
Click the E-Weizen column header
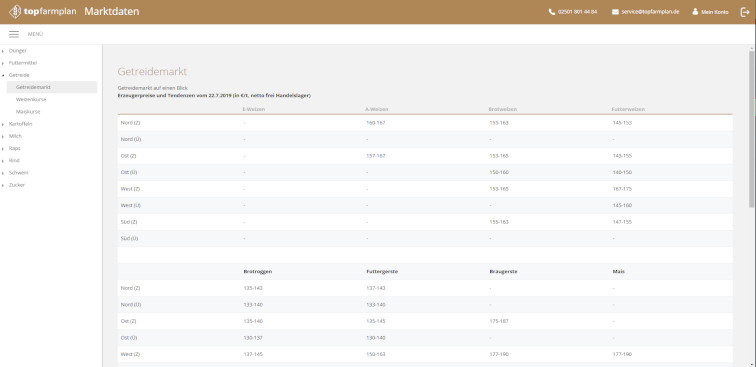point(254,109)
